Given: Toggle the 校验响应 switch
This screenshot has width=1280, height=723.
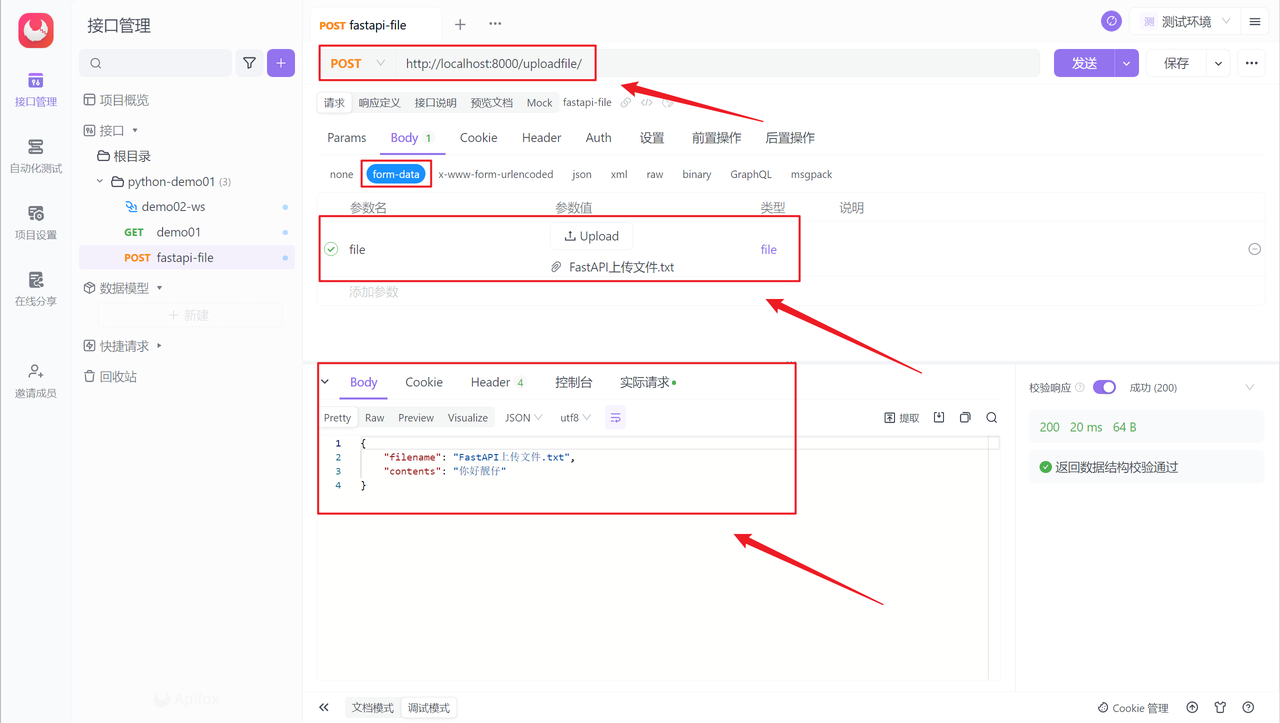Looking at the screenshot, I should (x=1104, y=387).
